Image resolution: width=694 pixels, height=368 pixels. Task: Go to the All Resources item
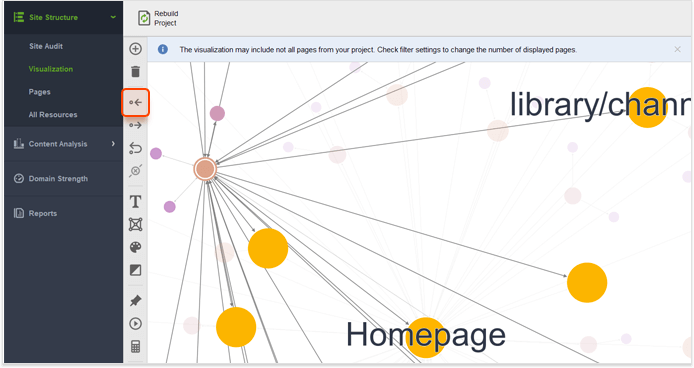pos(53,115)
